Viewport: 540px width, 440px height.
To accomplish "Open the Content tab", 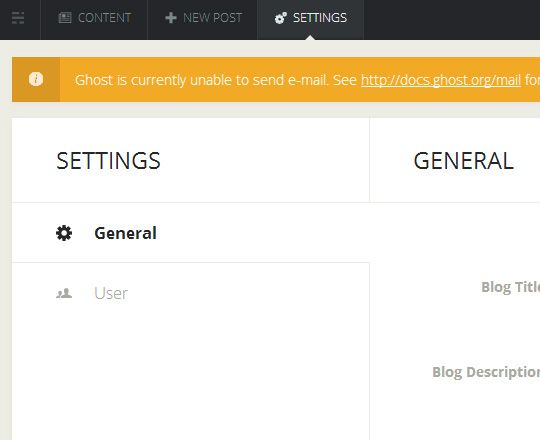I will pyautogui.click(x=94, y=20).
